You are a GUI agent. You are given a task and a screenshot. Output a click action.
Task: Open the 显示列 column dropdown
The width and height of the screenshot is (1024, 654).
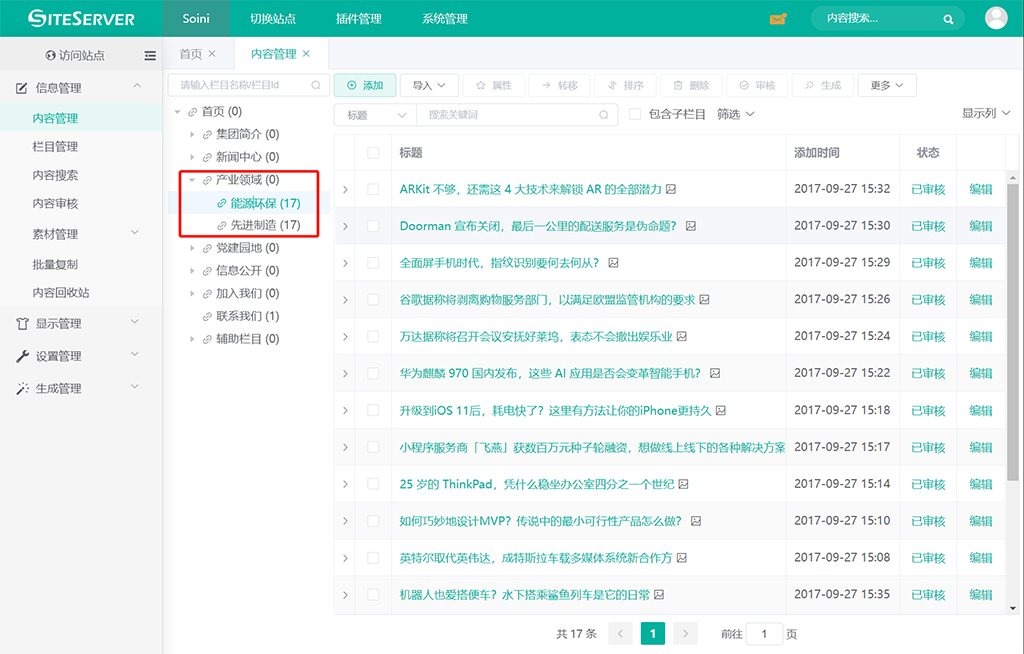984,114
